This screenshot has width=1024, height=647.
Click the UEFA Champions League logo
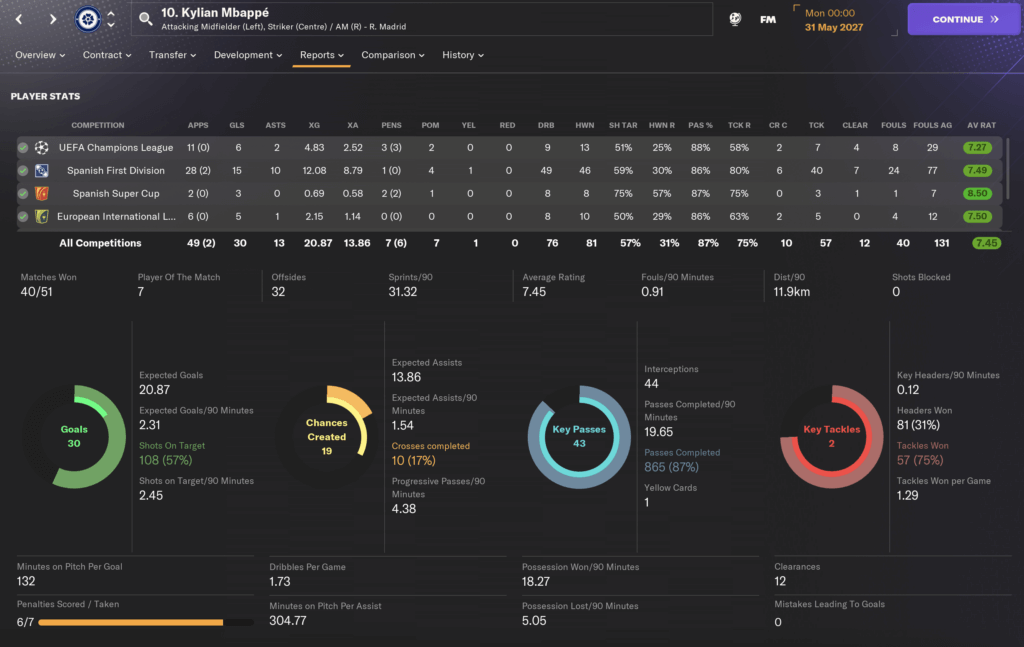pyautogui.click(x=42, y=147)
